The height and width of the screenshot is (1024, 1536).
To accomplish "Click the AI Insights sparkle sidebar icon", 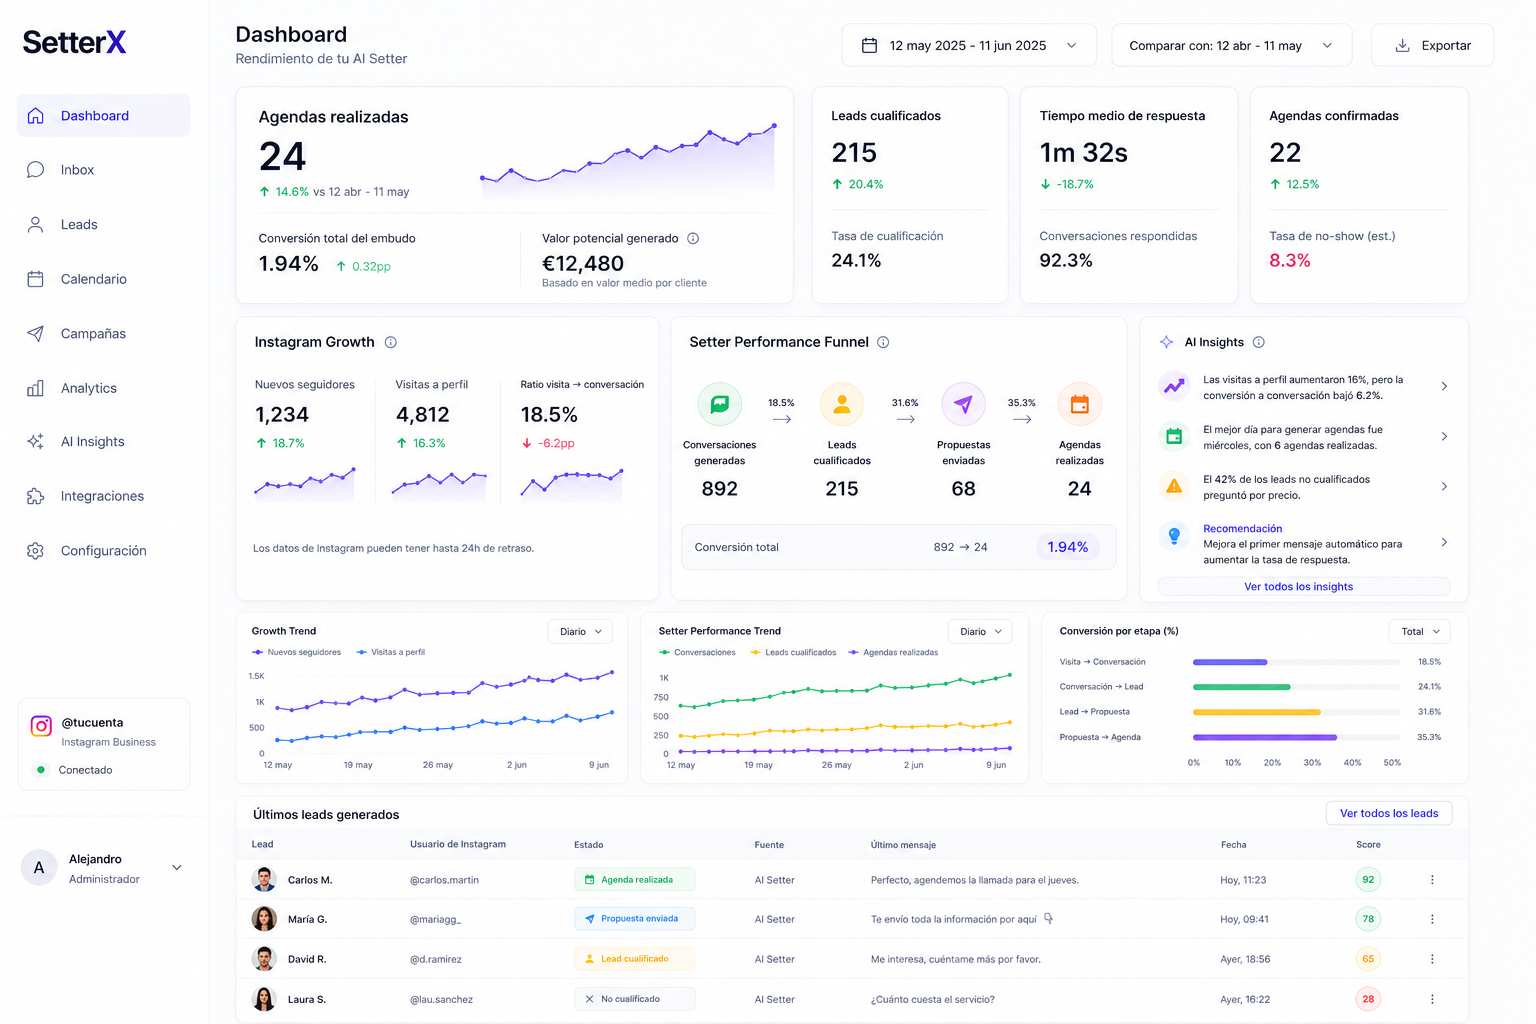I will click(x=35, y=441).
